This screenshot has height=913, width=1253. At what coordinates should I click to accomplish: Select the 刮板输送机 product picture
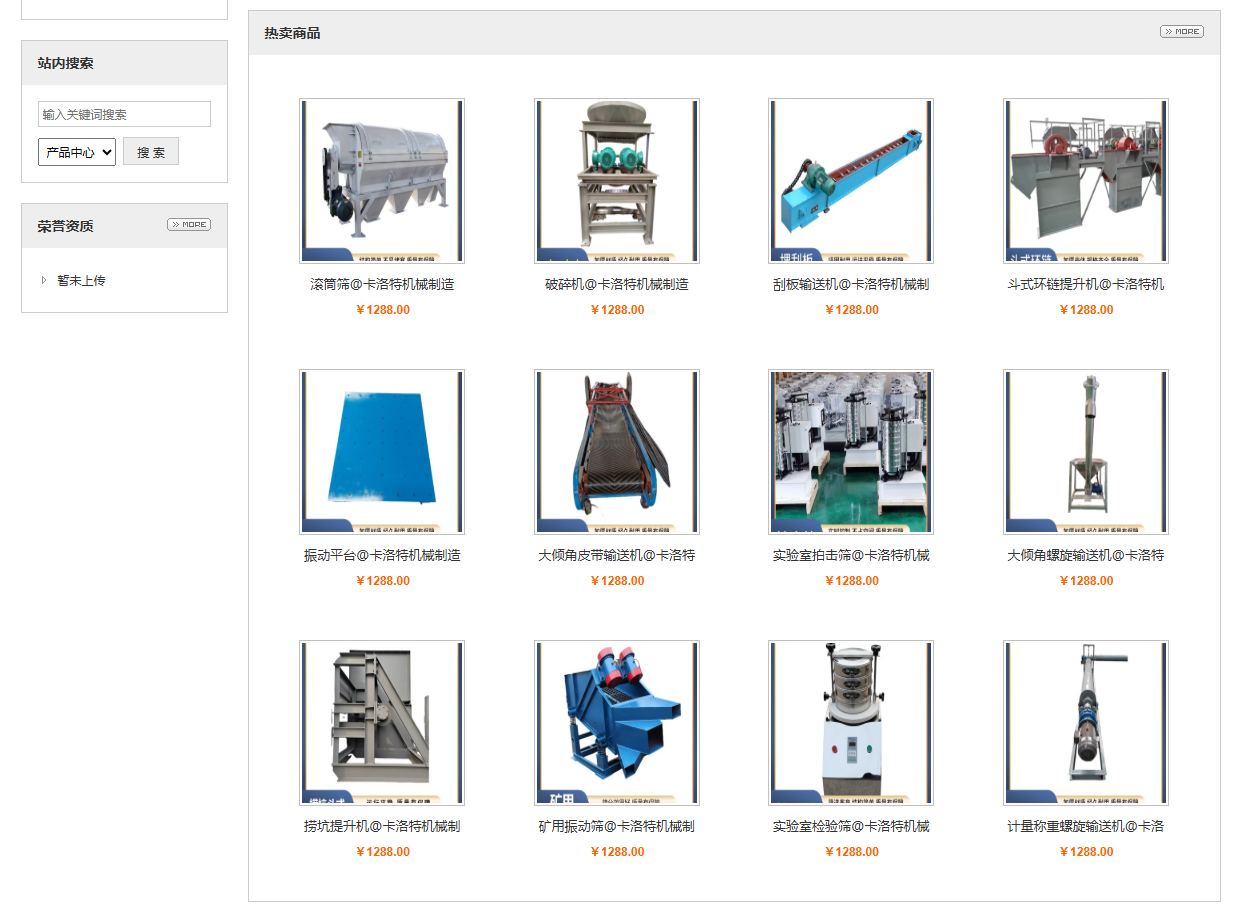[850, 181]
